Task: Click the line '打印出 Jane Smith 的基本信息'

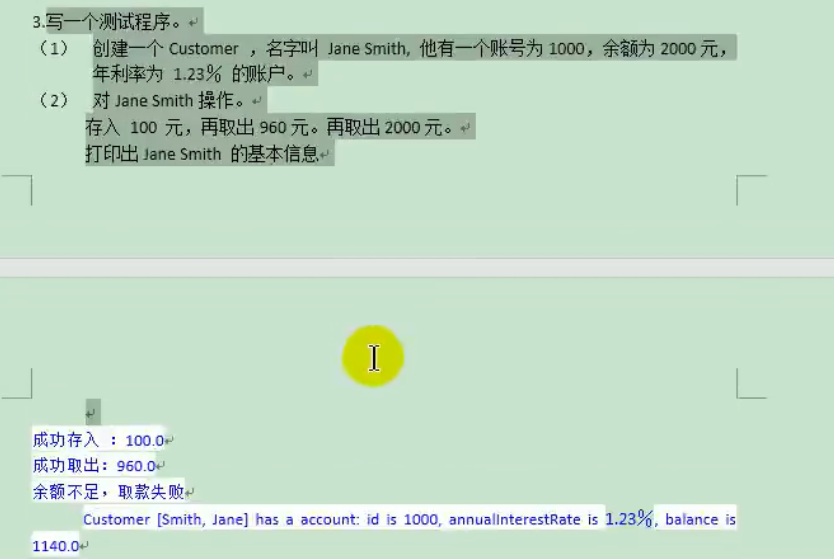Action: [x=202, y=154]
